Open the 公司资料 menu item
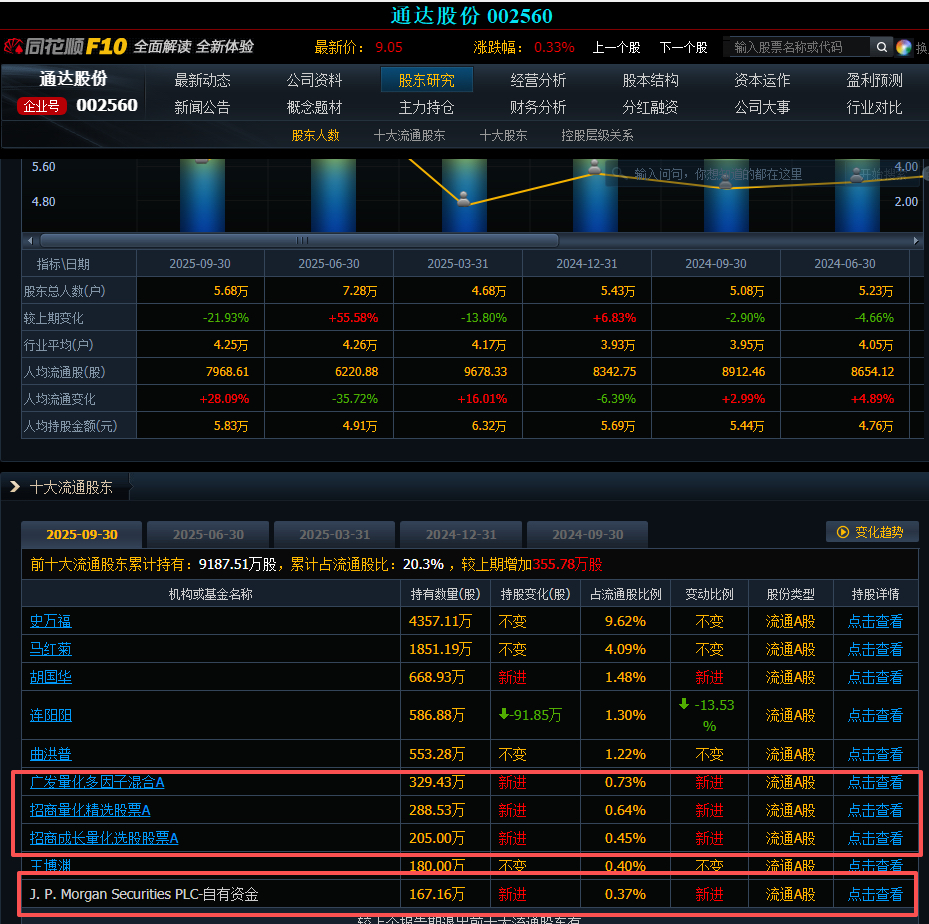 pos(314,80)
